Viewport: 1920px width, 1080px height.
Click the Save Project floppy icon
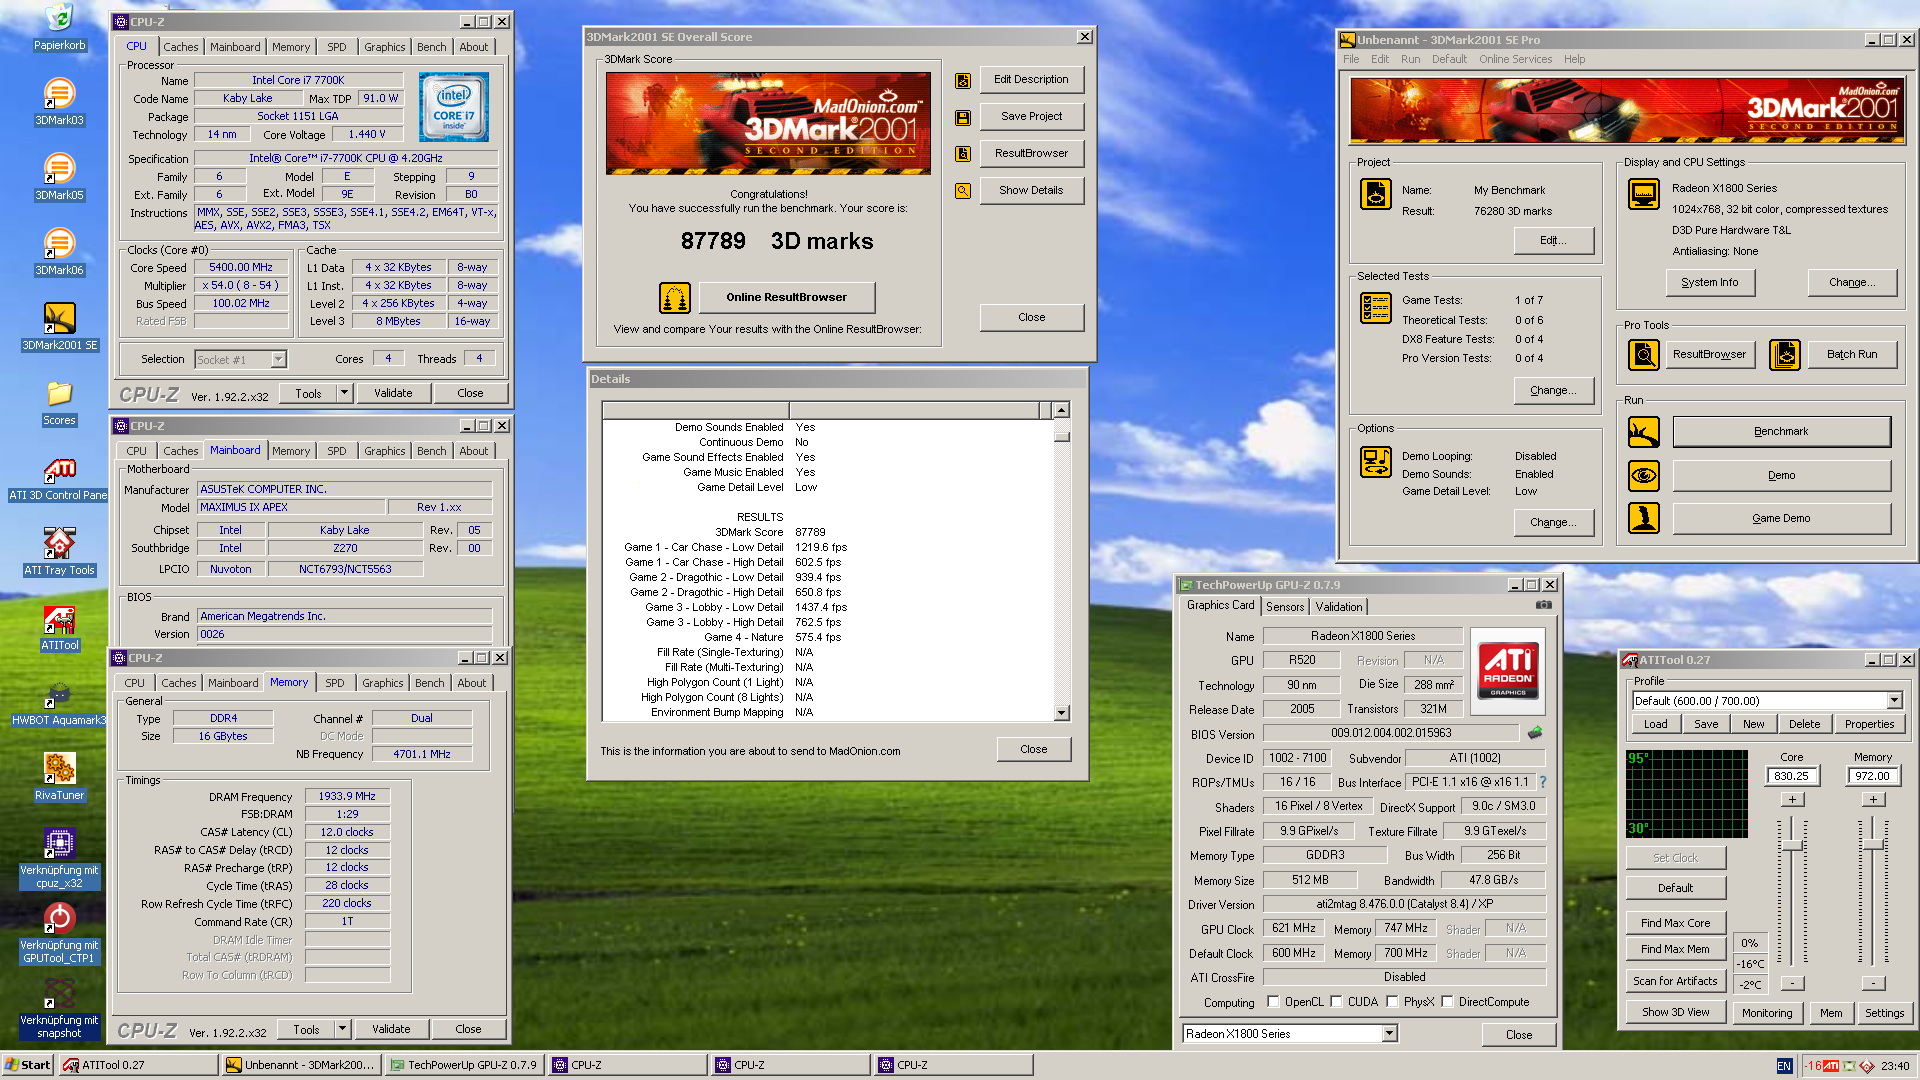click(963, 117)
